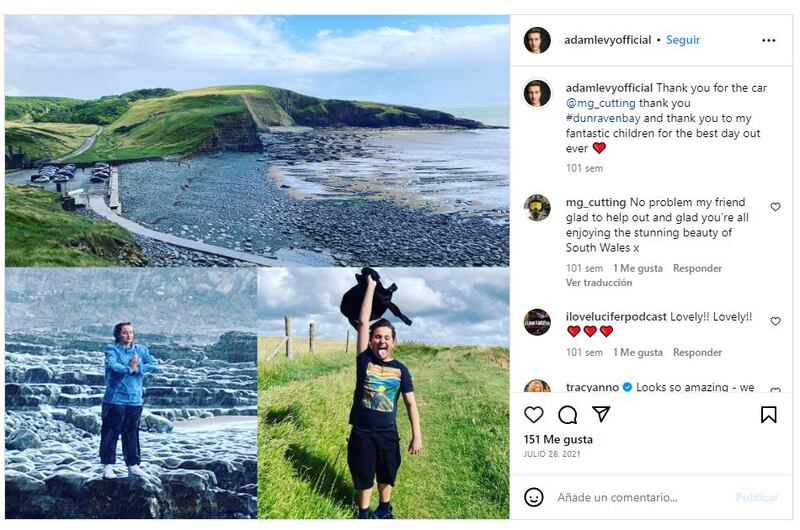Like mg_cutting's comment

coord(775,207)
